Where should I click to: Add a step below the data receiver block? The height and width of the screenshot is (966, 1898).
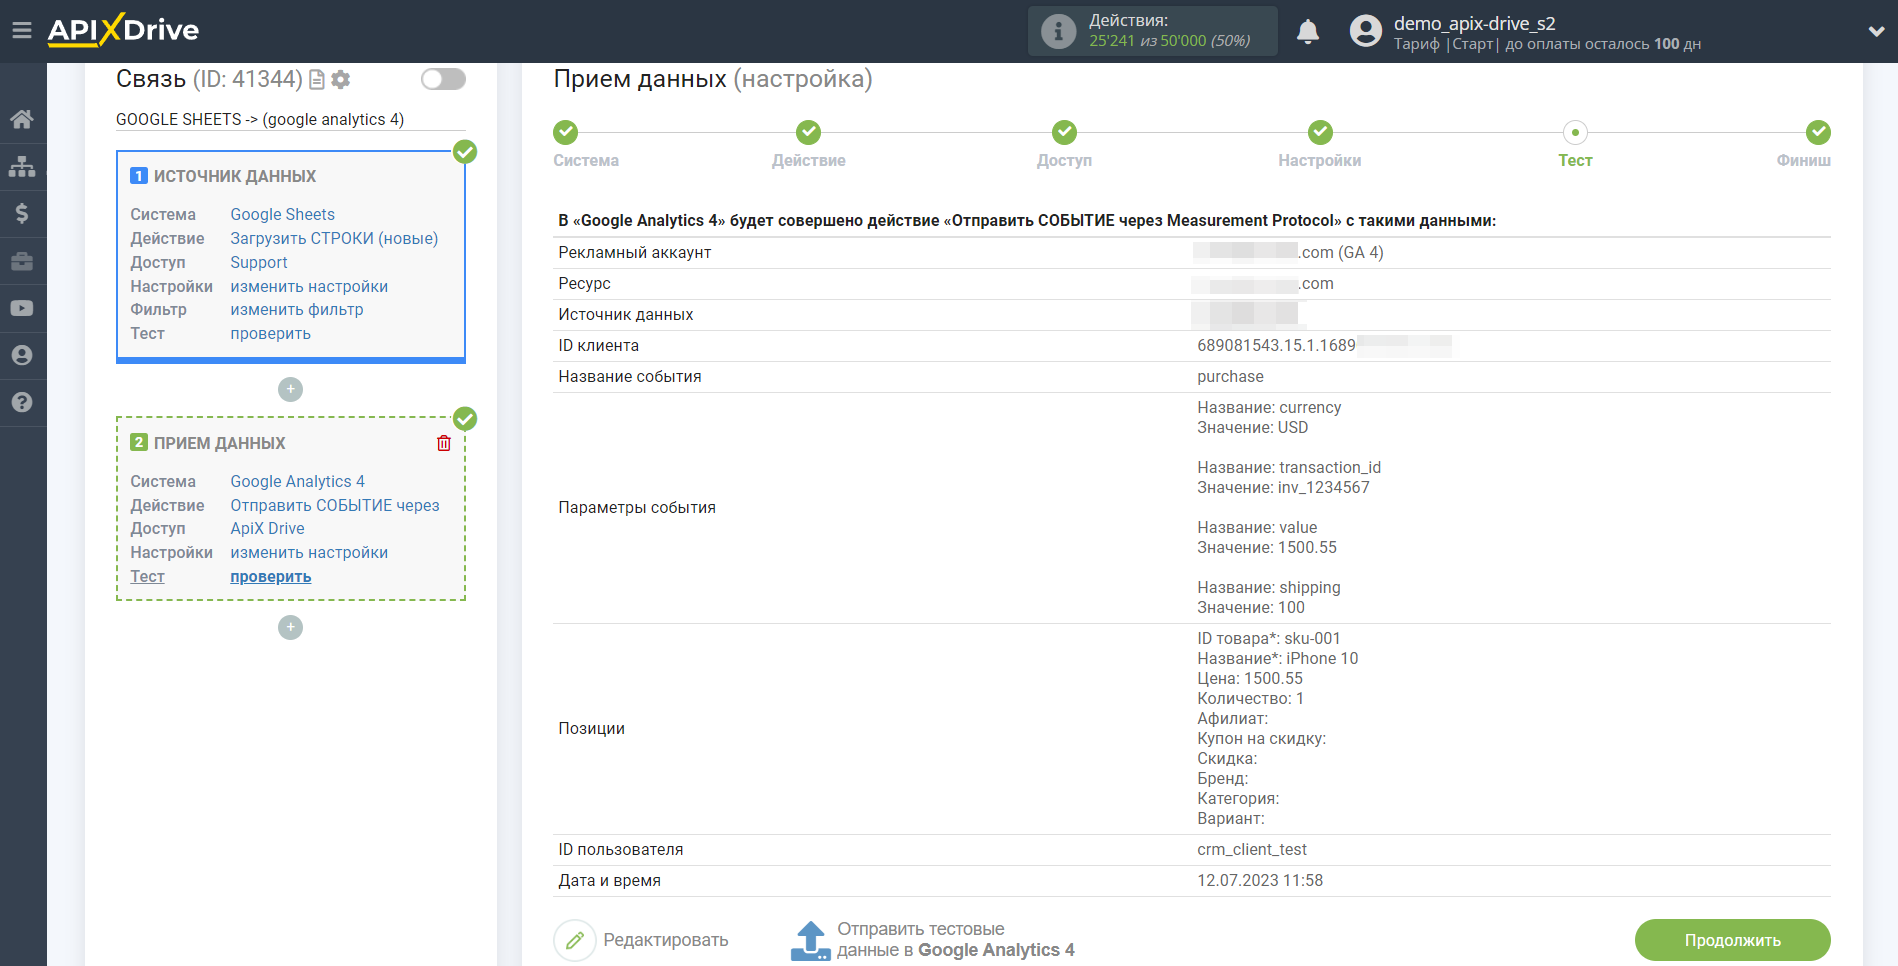290,627
